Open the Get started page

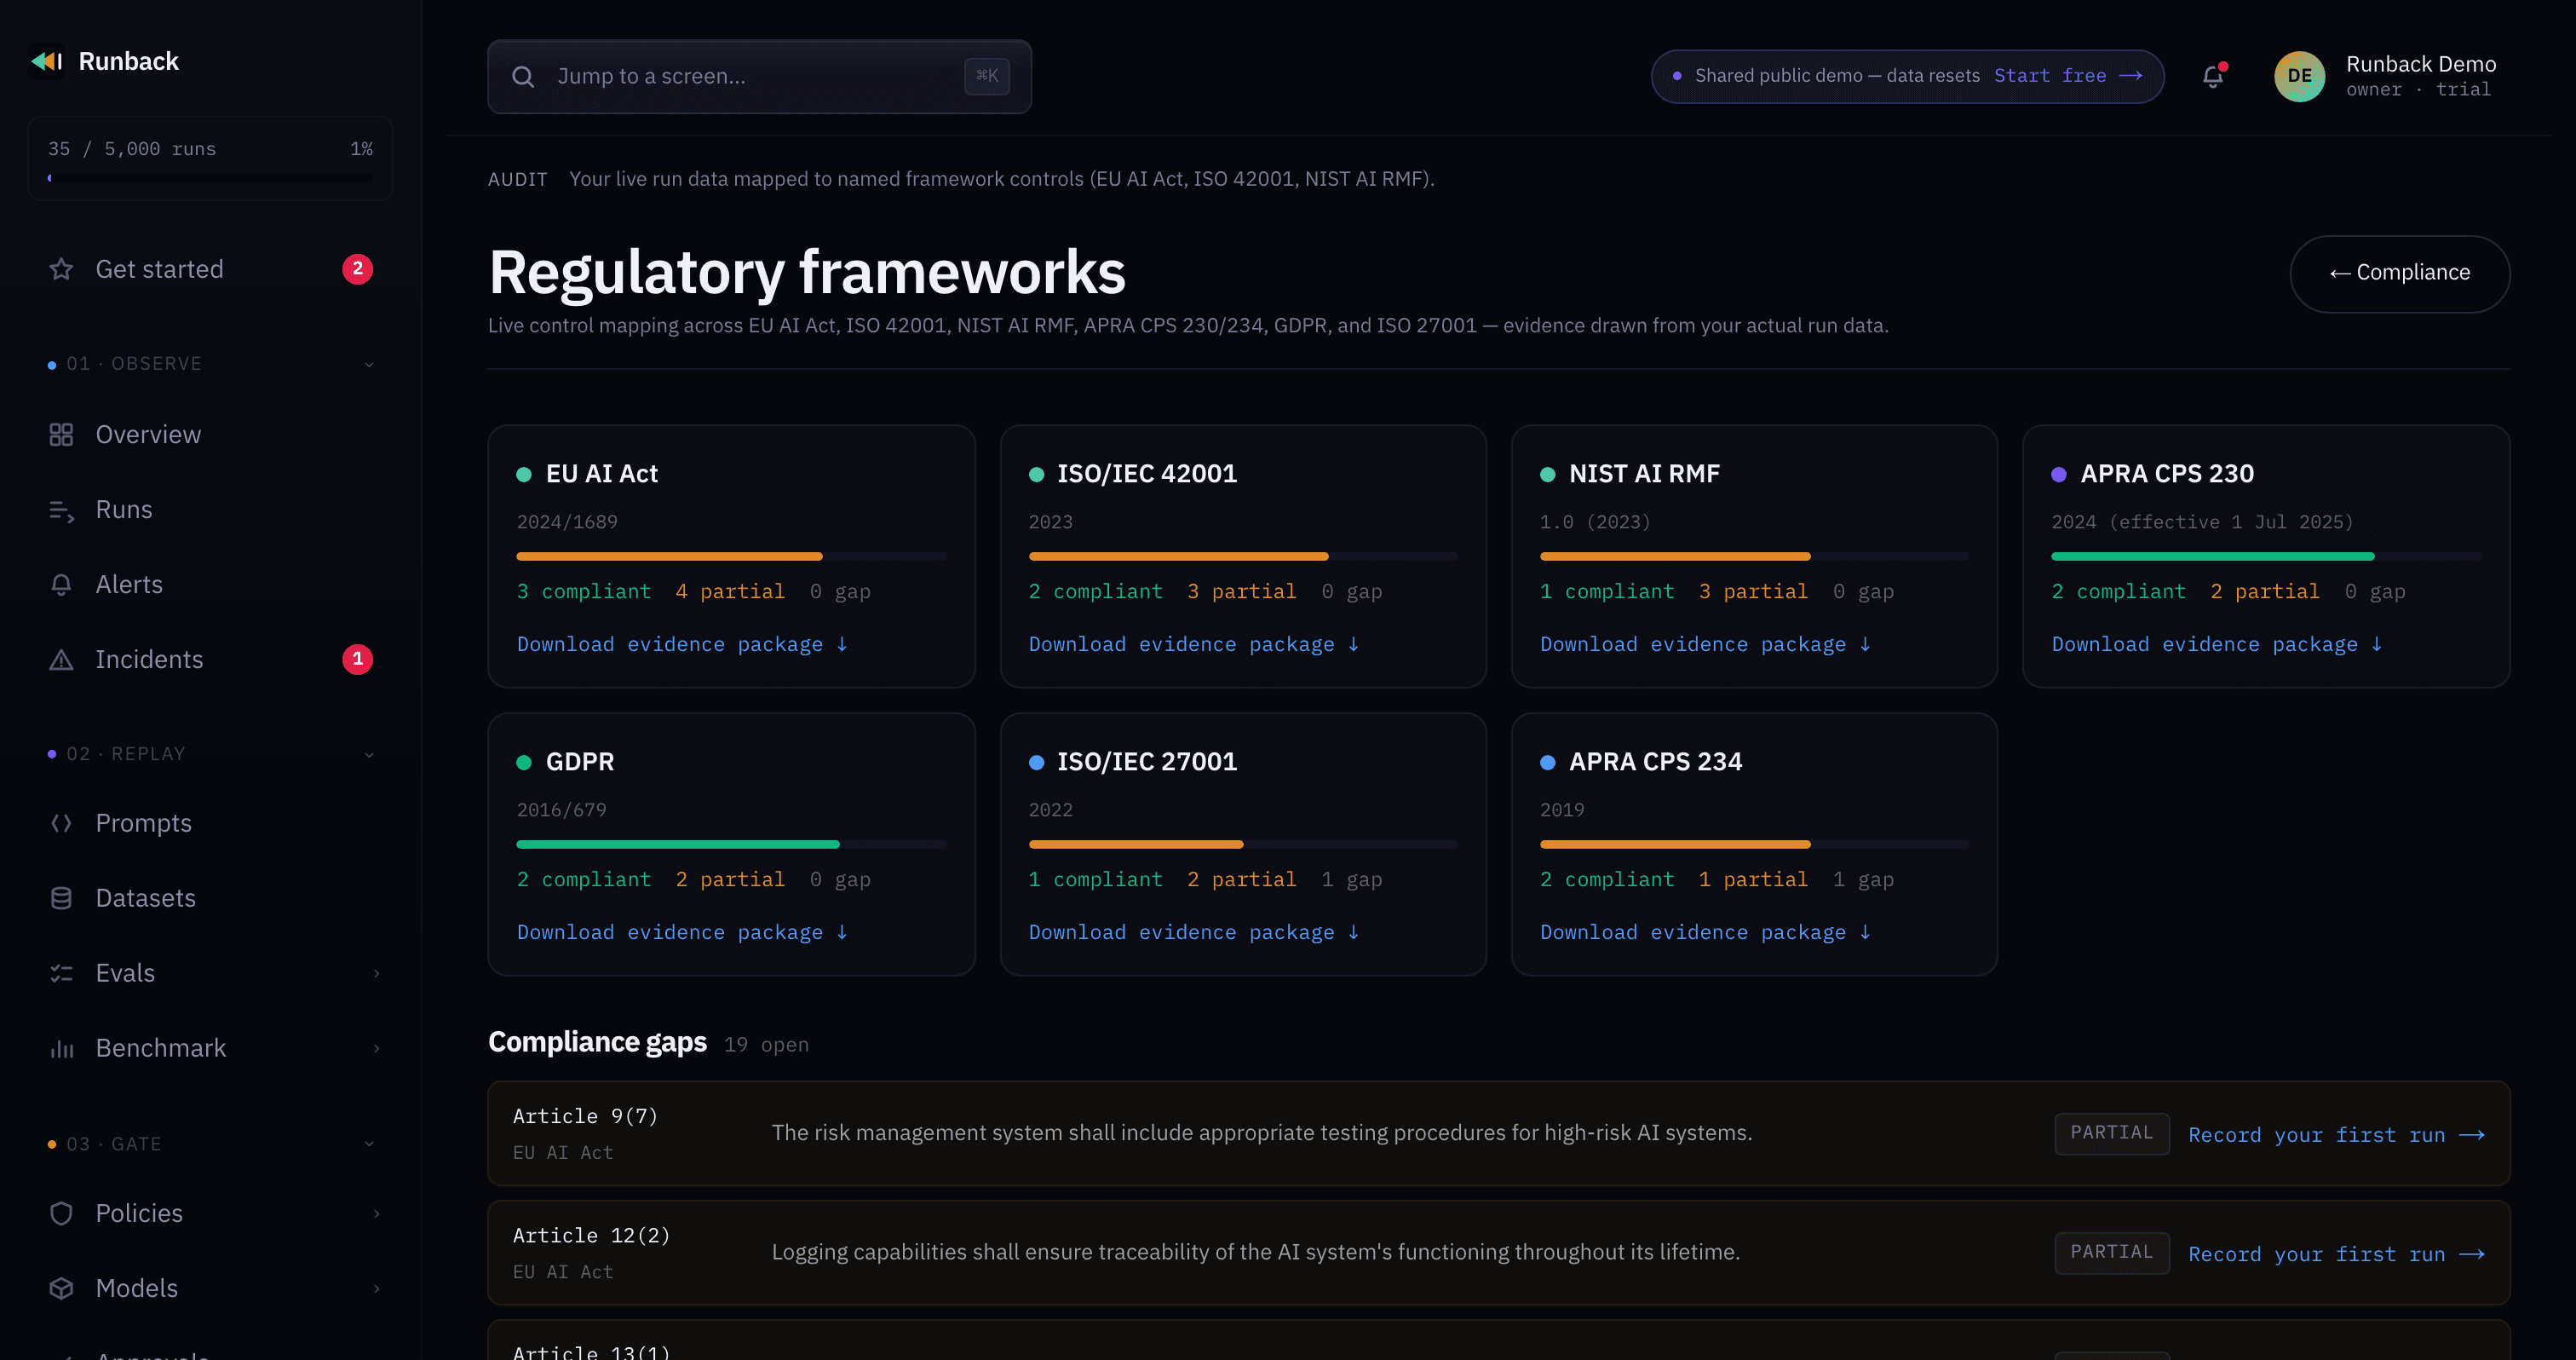click(x=210, y=269)
